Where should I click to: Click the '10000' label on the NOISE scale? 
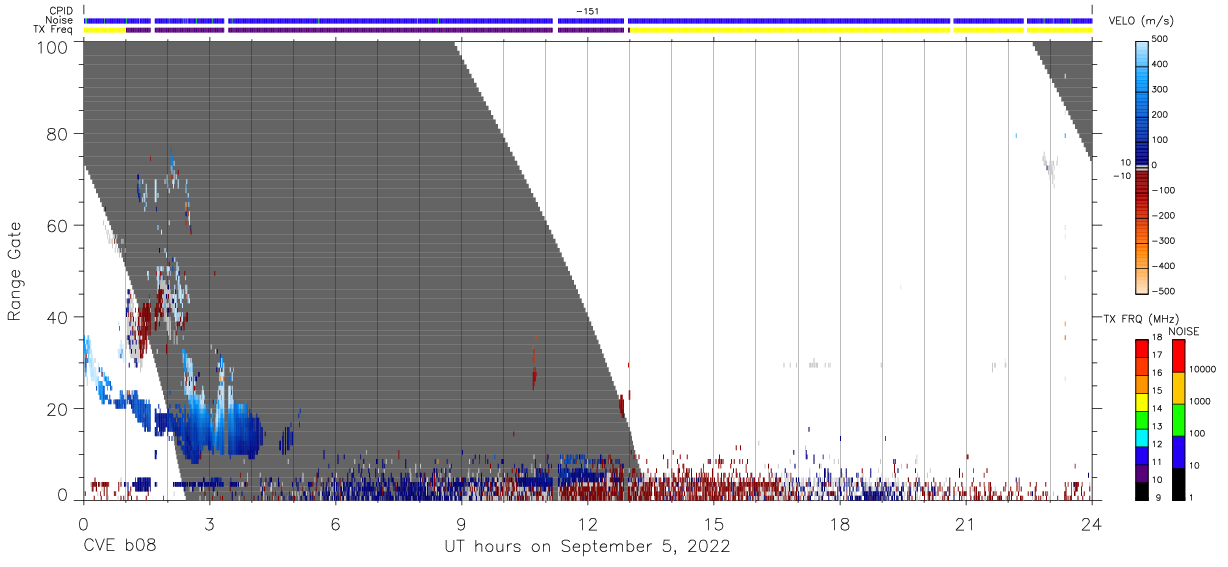pos(1204,369)
